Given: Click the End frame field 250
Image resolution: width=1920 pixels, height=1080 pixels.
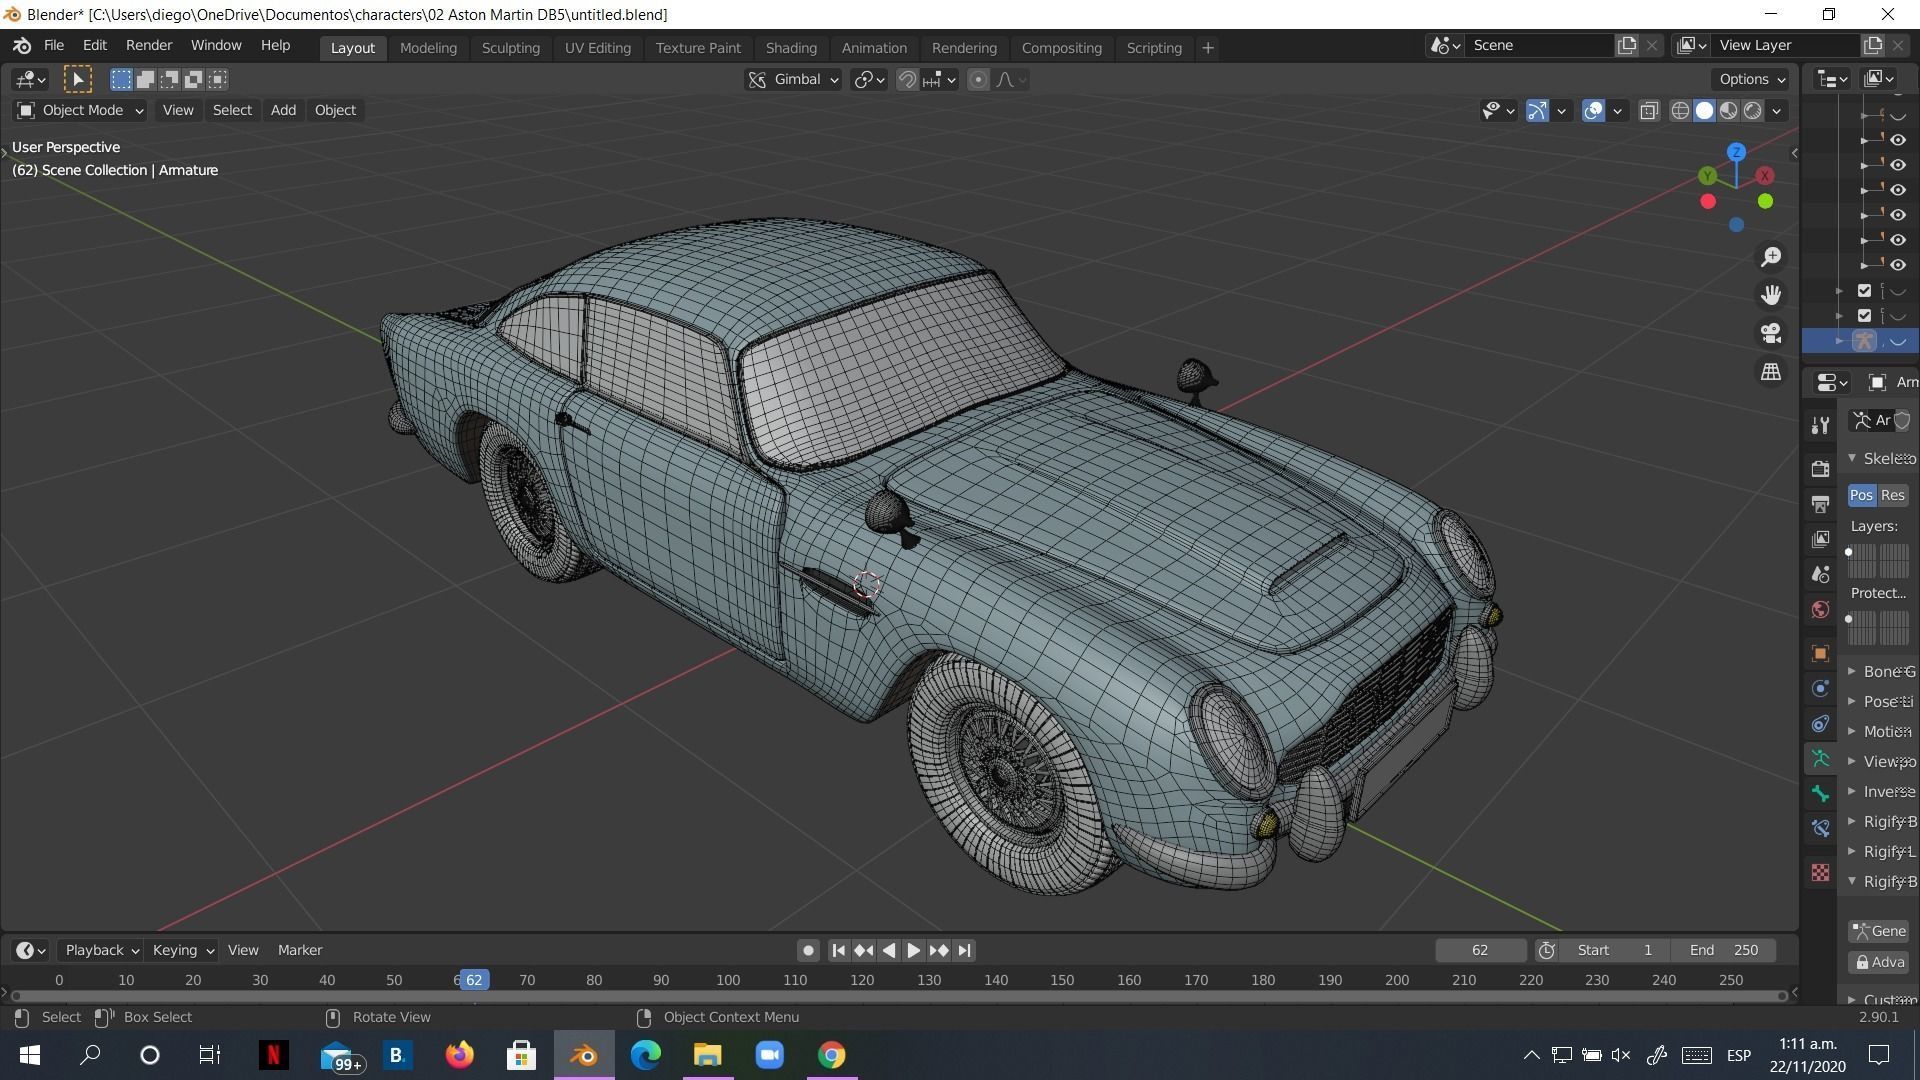Looking at the screenshot, I should [1724, 950].
